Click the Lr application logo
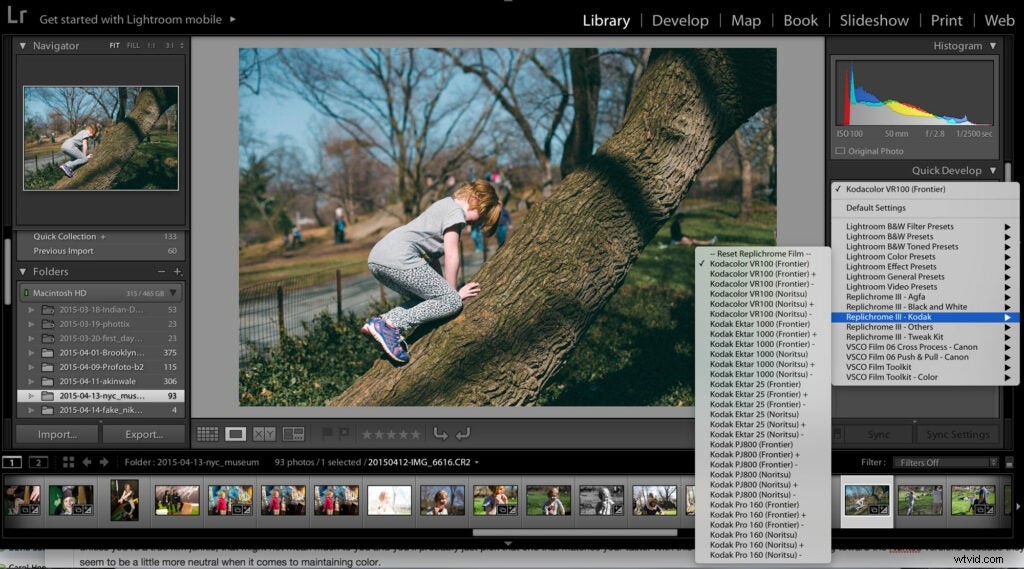Viewport: 1024px width, 569px height. coord(16,15)
